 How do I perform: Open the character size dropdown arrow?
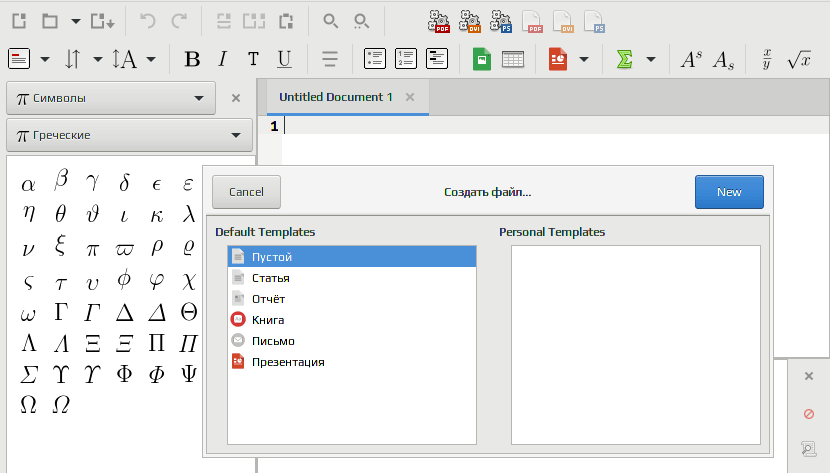(x=151, y=59)
